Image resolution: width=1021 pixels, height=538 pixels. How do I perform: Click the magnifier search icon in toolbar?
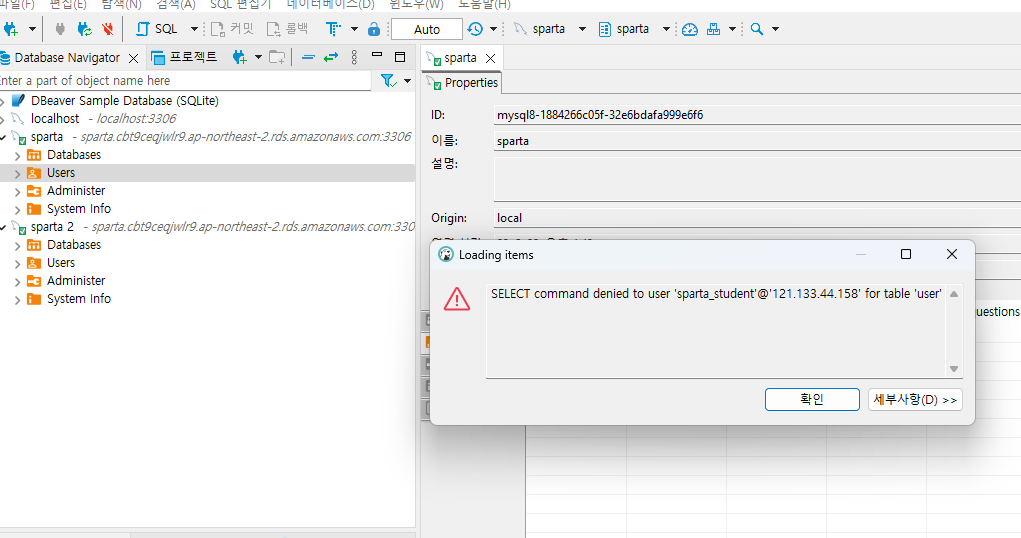757,29
